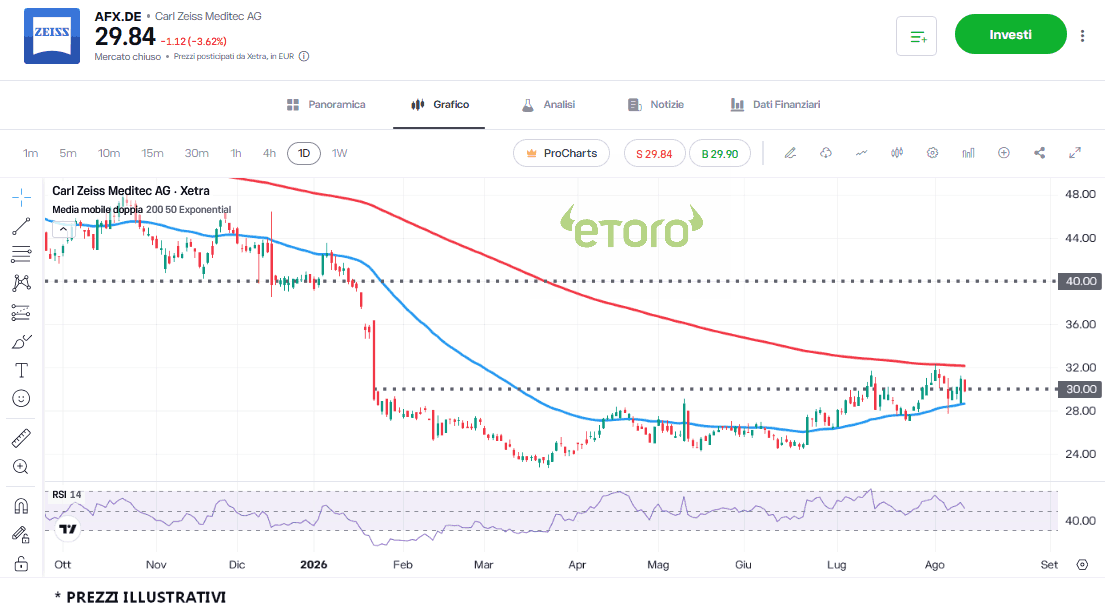Screen dimensions: 1105x607
Task: Click the 40.00 price level label
Action: [1080, 281]
